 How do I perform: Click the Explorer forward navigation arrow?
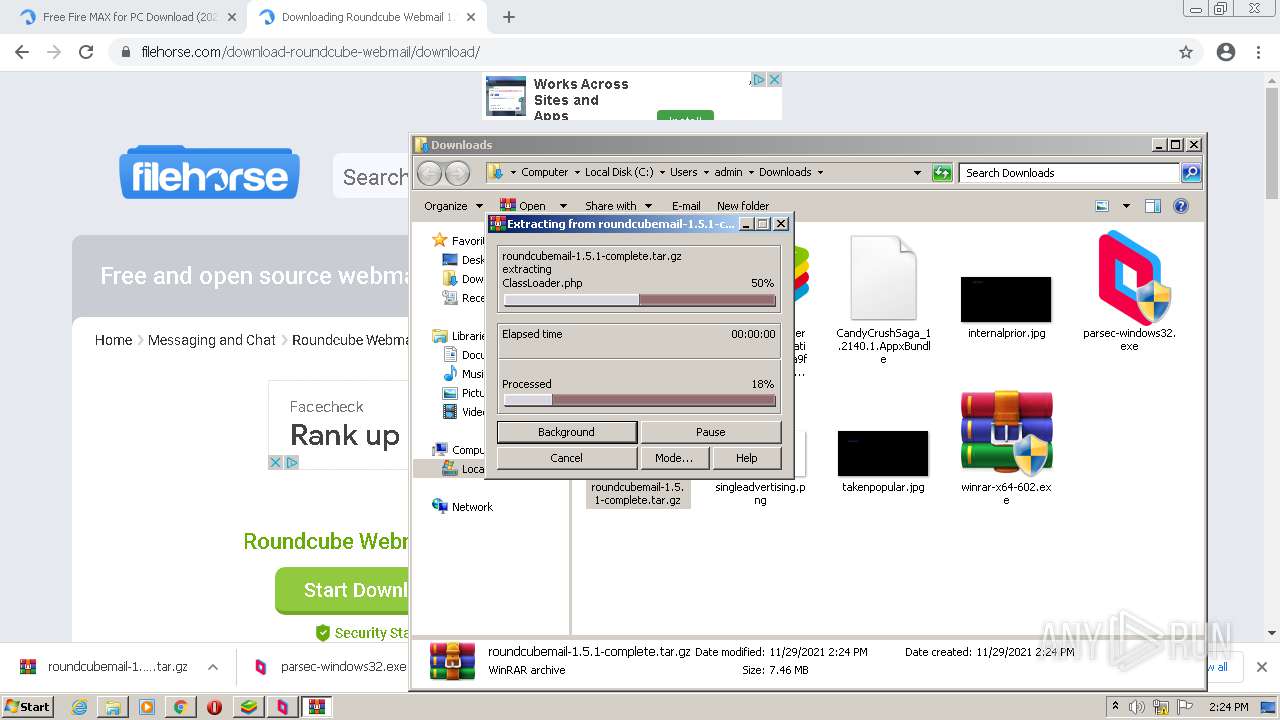tap(457, 173)
